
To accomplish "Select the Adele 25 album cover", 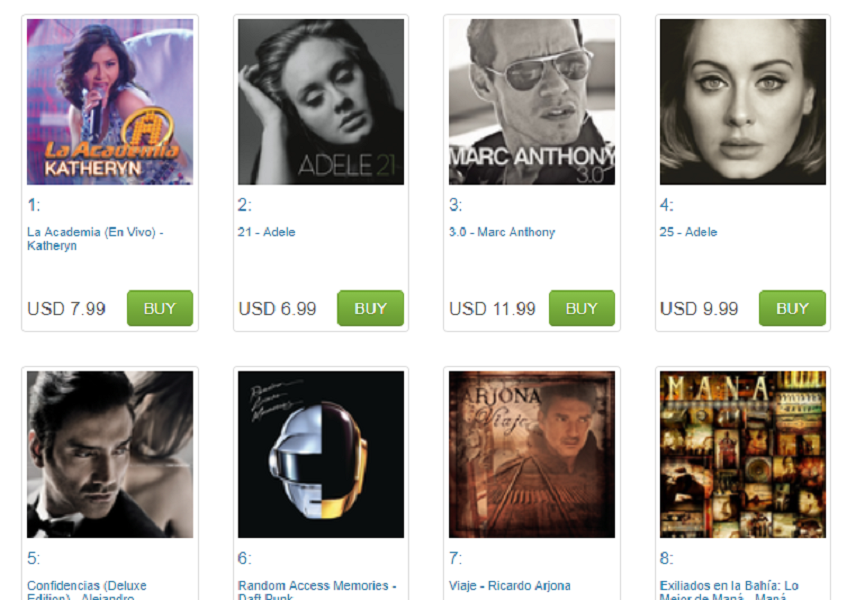I will point(743,102).
